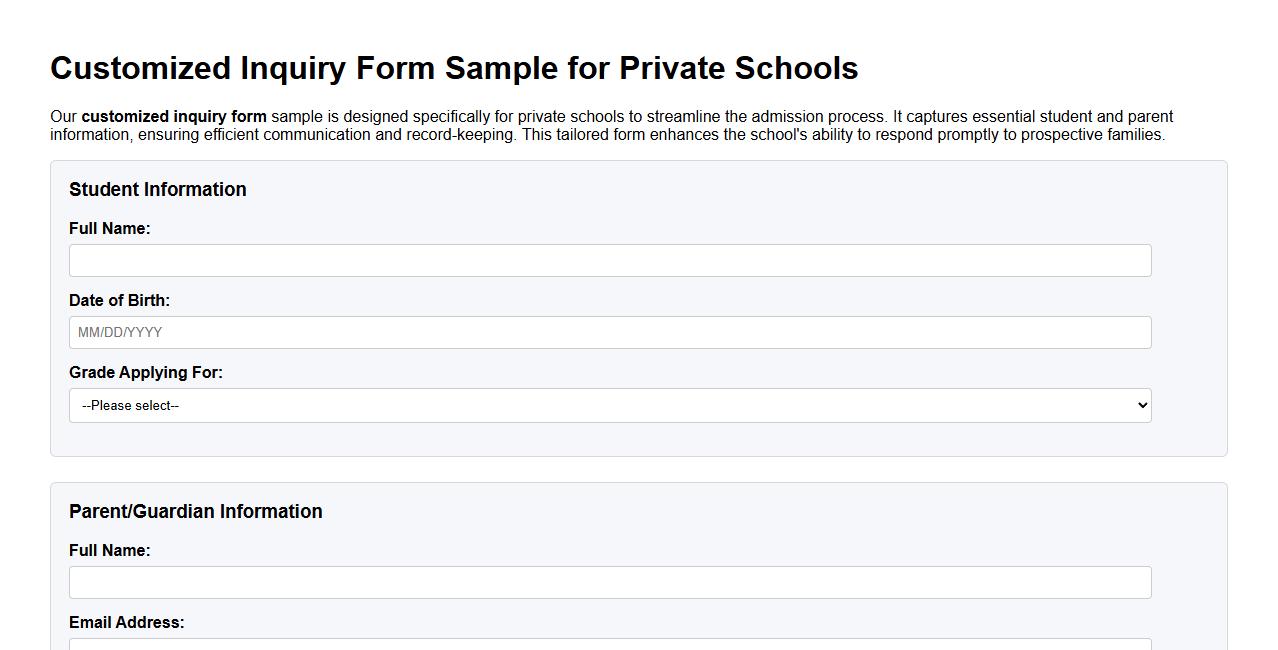
Task: Click the introductory description paragraph
Action: tap(610, 124)
